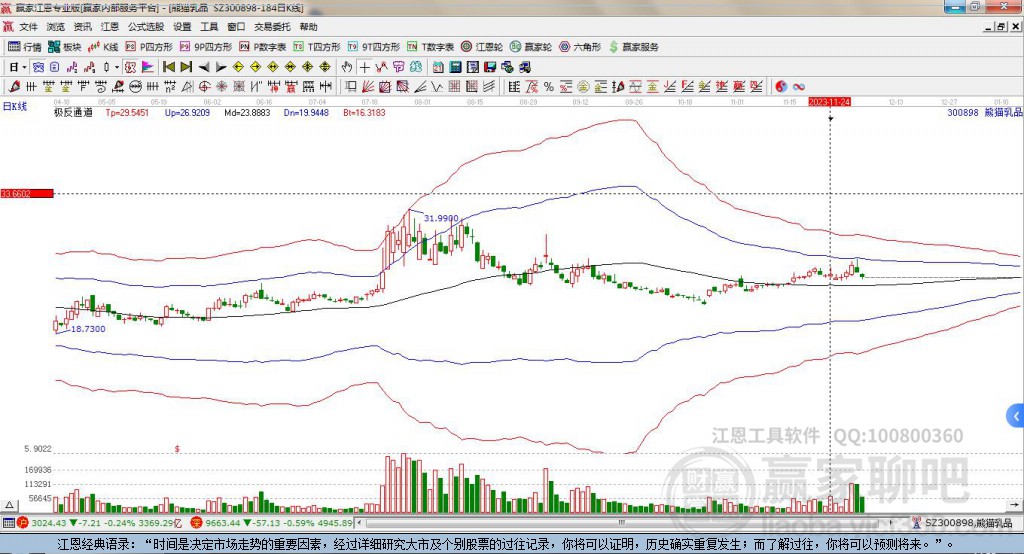Viewport: 1024px width, 554px height.
Task: Step chart left with black arrow
Action: click(204, 67)
